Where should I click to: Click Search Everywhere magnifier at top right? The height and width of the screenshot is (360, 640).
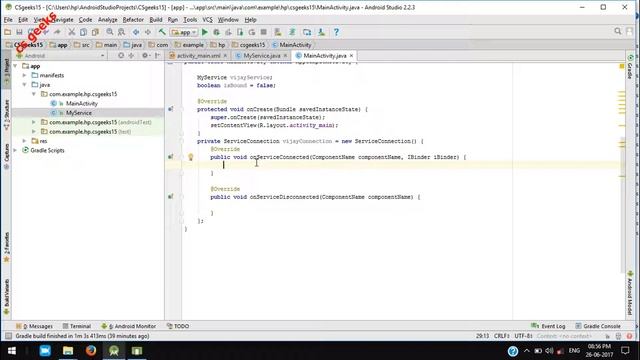coord(618,31)
